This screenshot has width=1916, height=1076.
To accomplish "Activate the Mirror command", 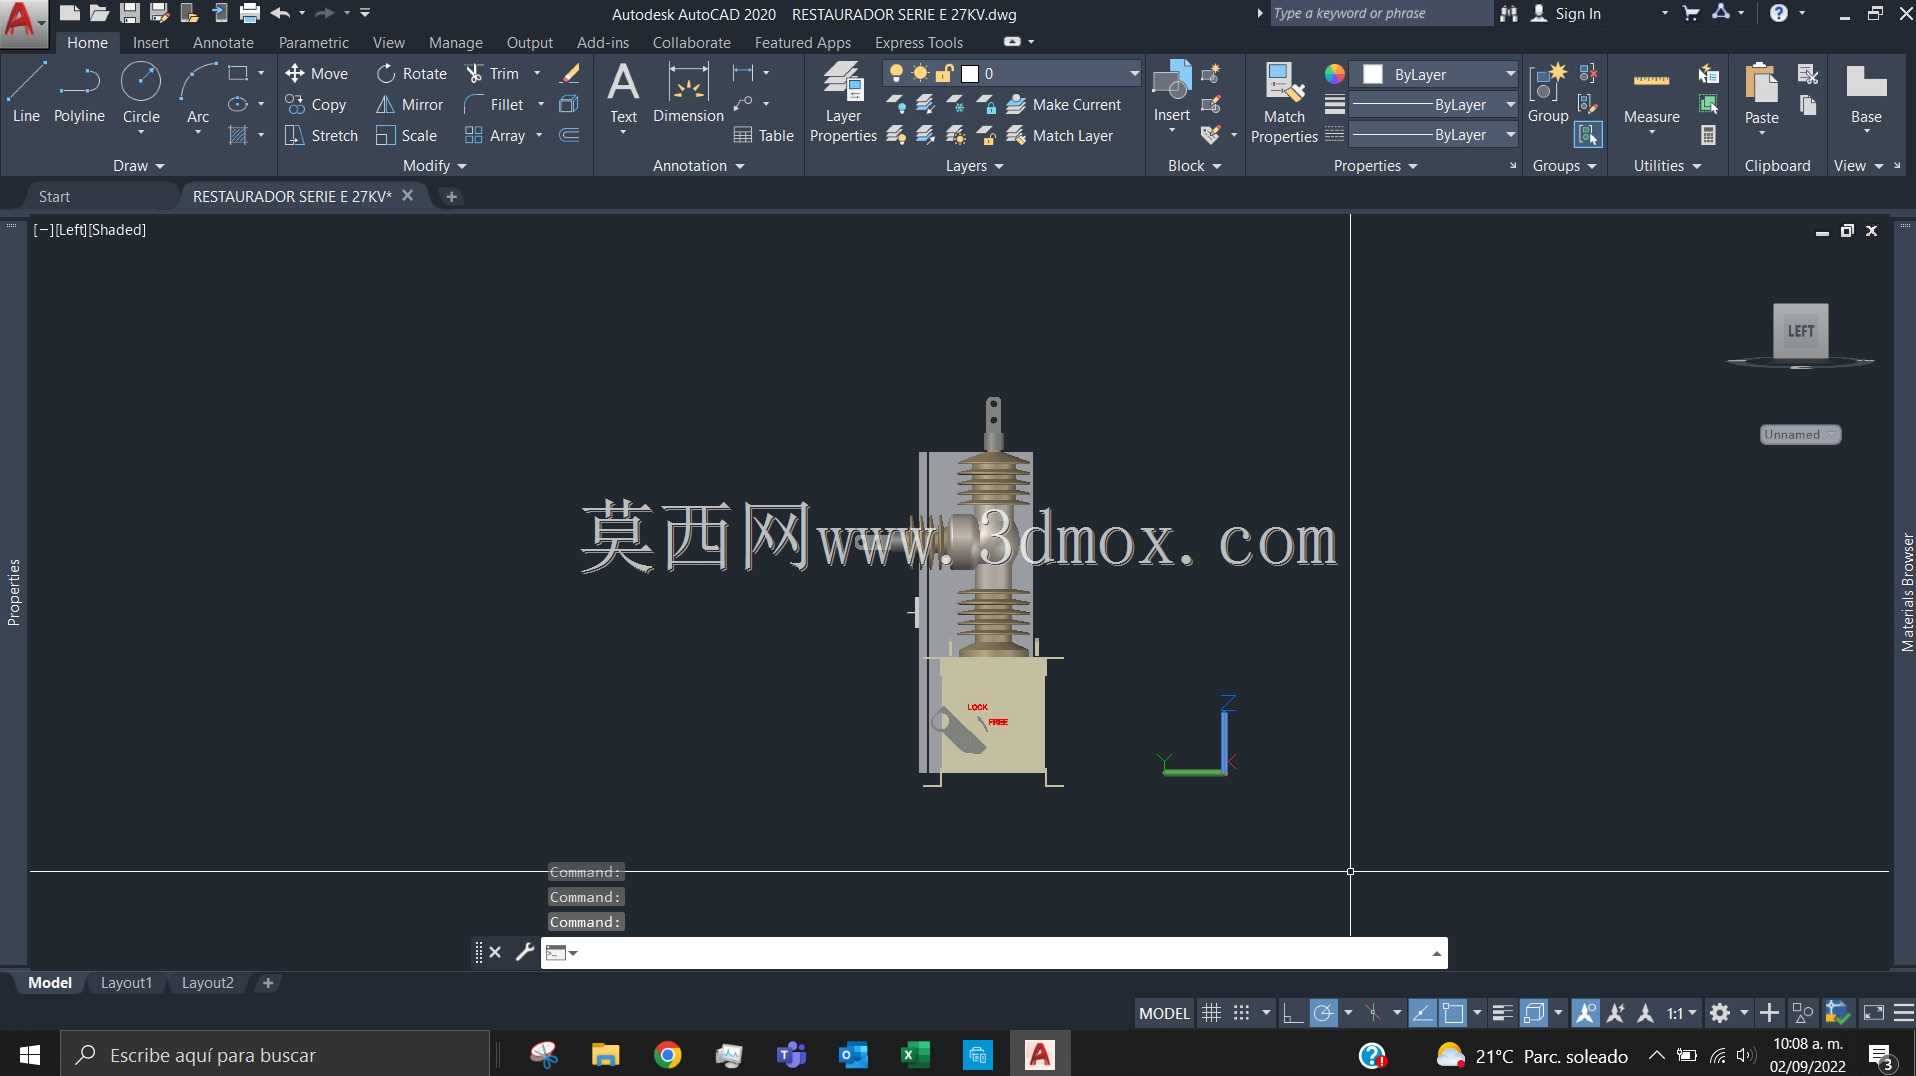I will (410, 104).
